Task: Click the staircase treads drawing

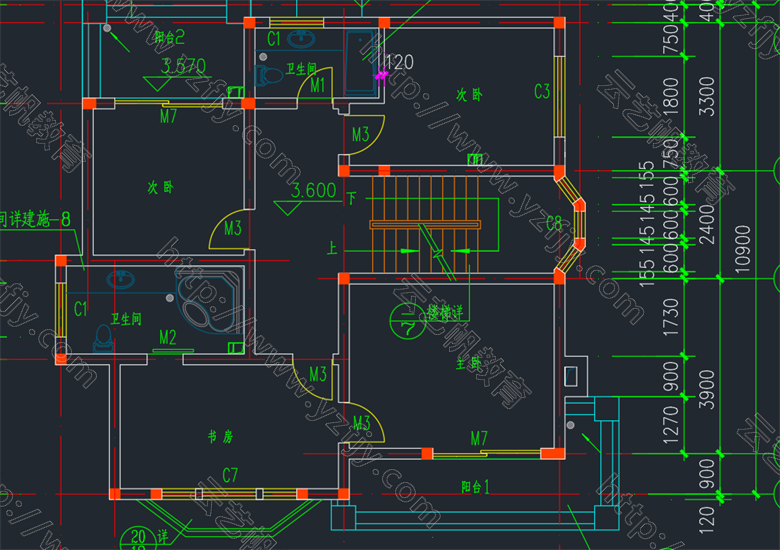Action: pyautogui.click(x=425, y=224)
